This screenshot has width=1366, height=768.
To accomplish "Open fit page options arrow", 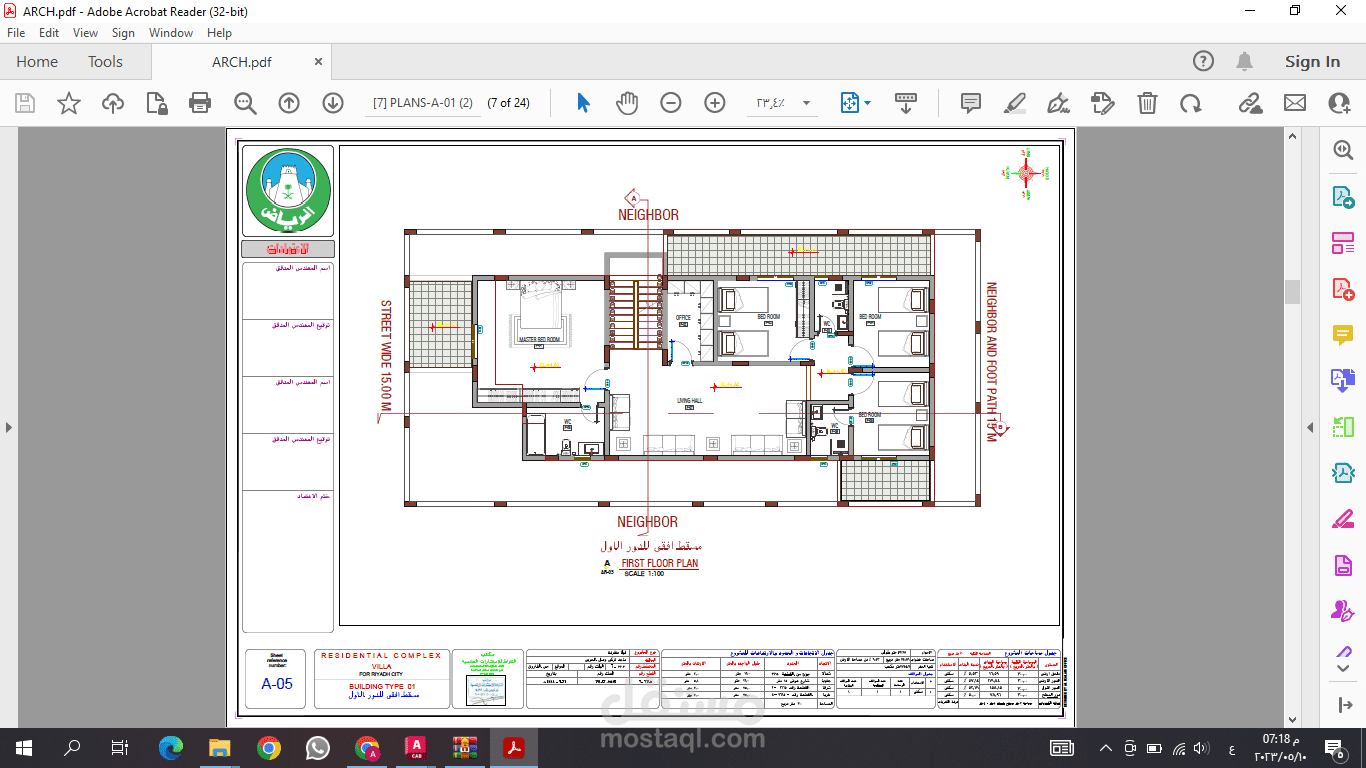I will [x=868, y=103].
